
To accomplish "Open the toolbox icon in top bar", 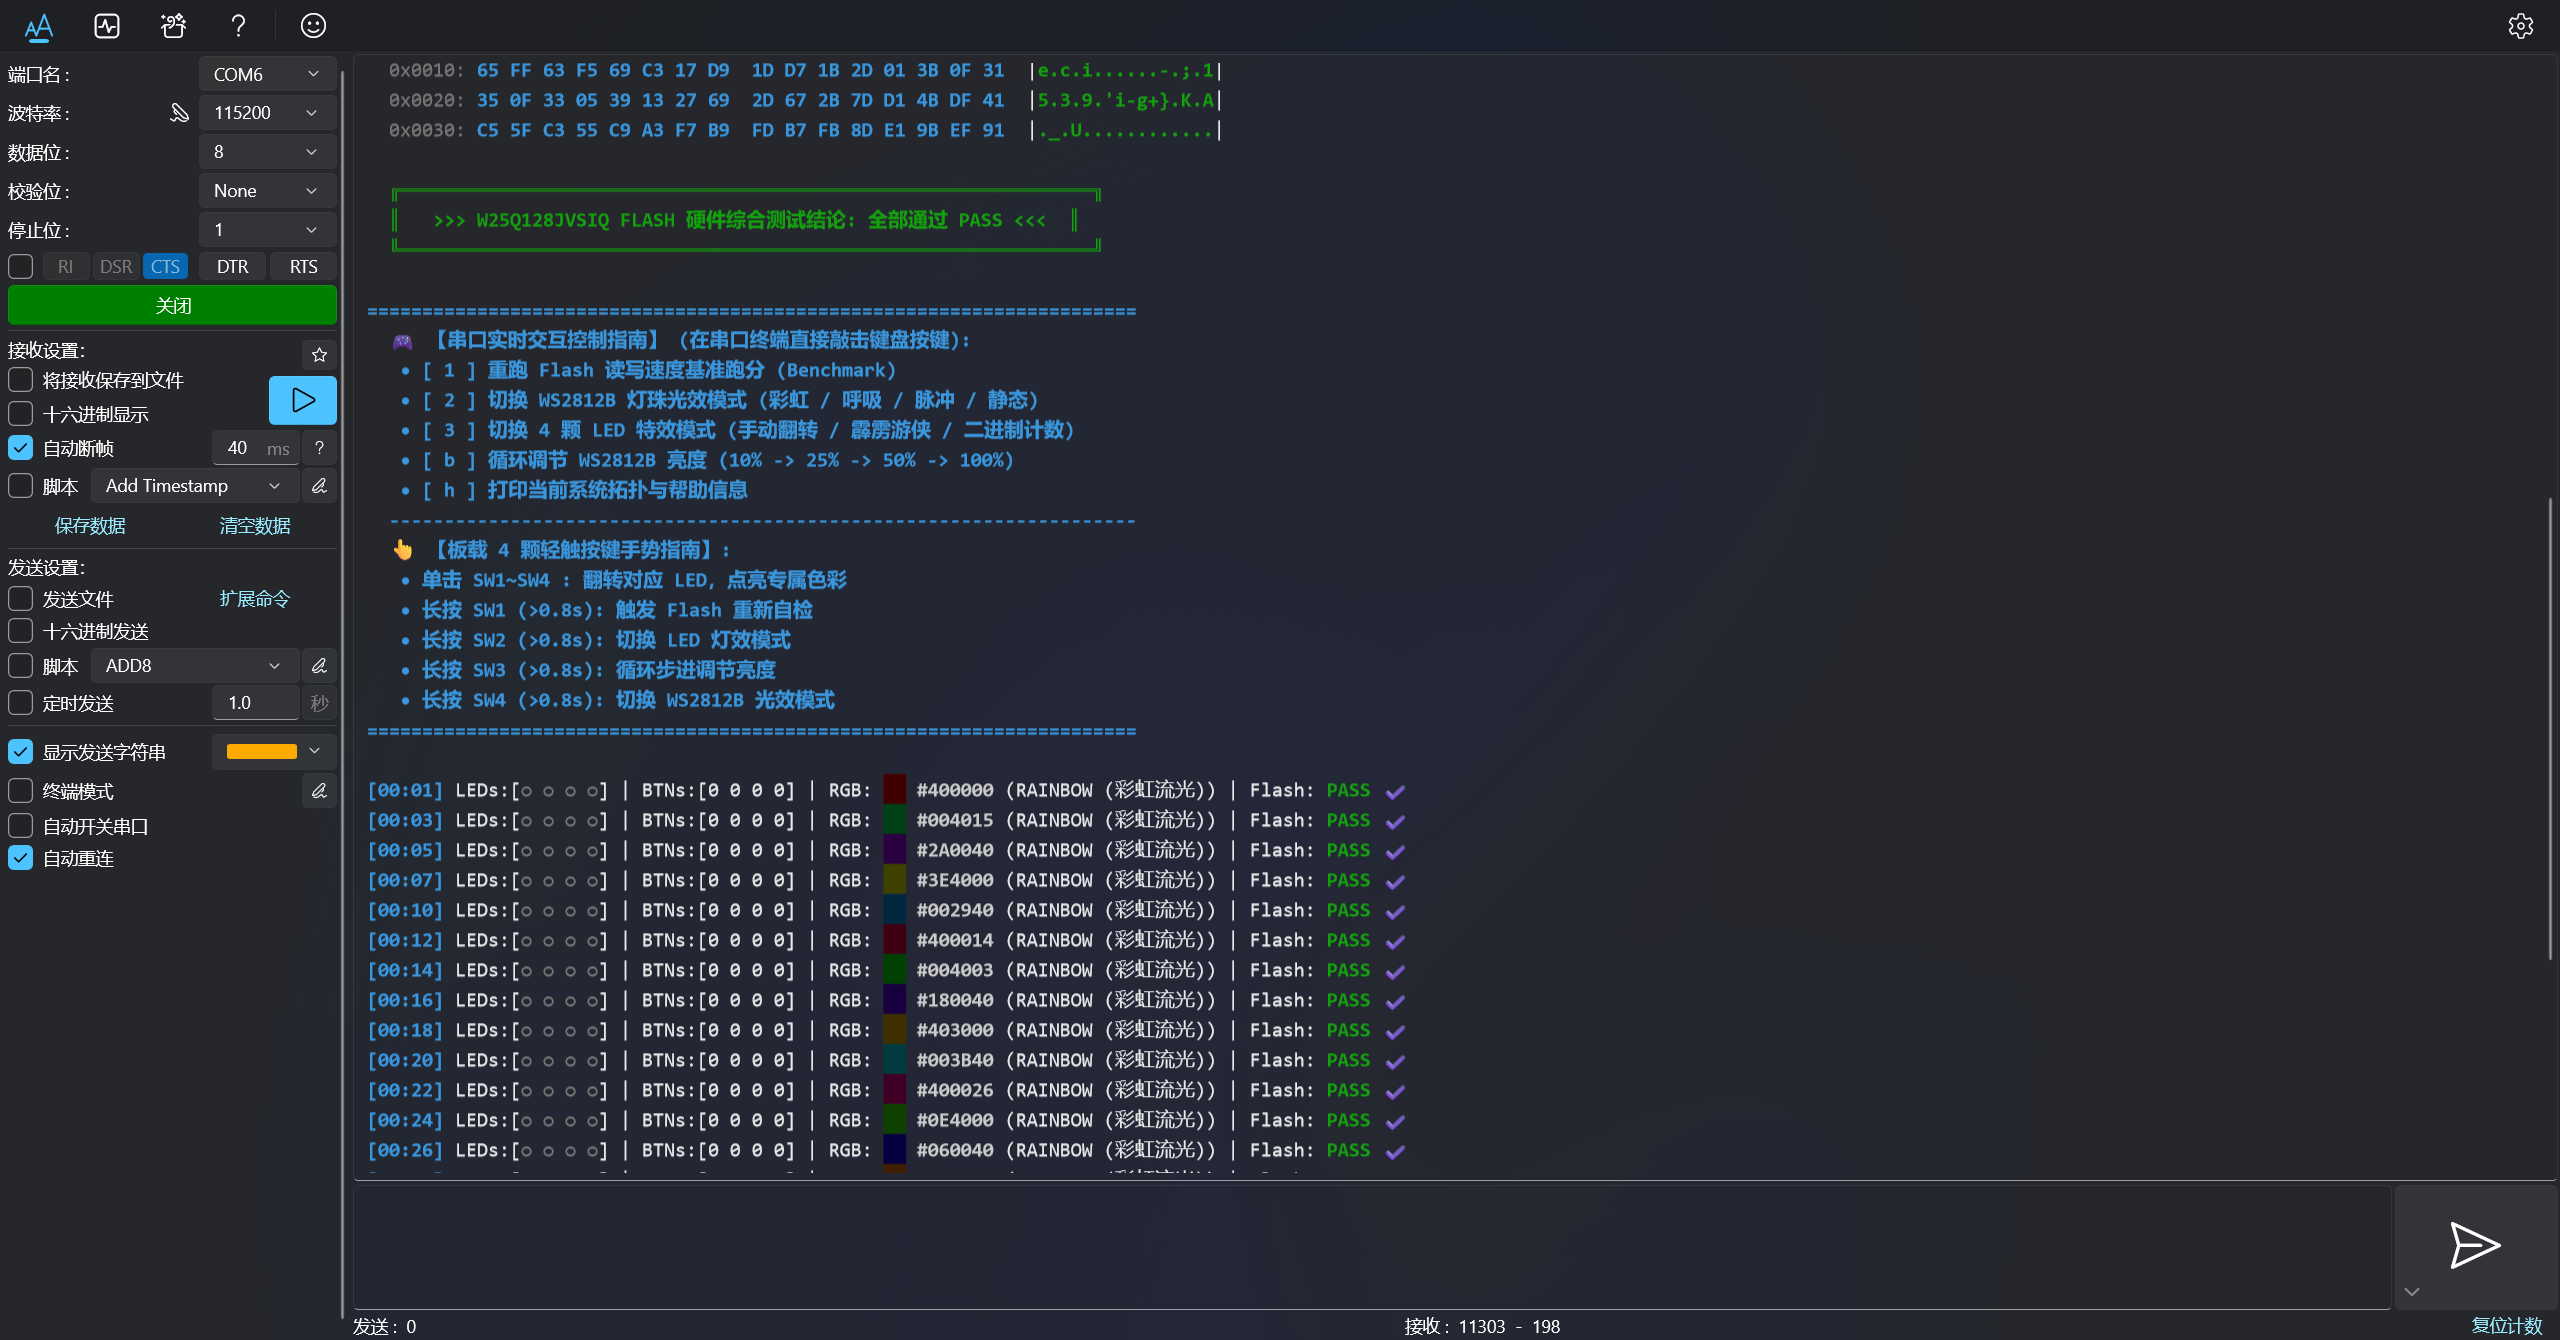I will pos(173,26).
